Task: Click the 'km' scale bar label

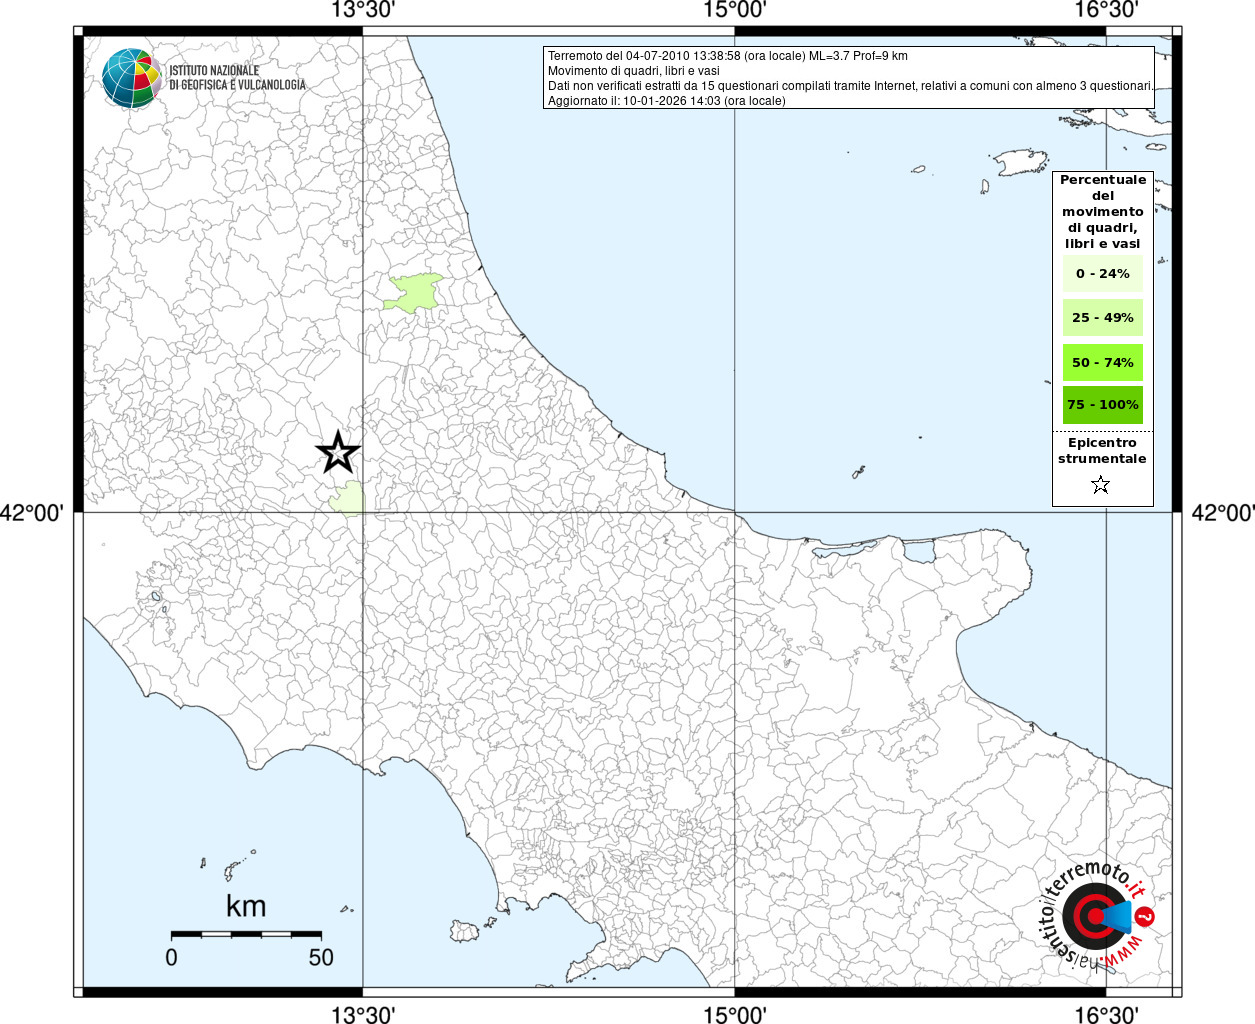Action: tap(246, 906)
